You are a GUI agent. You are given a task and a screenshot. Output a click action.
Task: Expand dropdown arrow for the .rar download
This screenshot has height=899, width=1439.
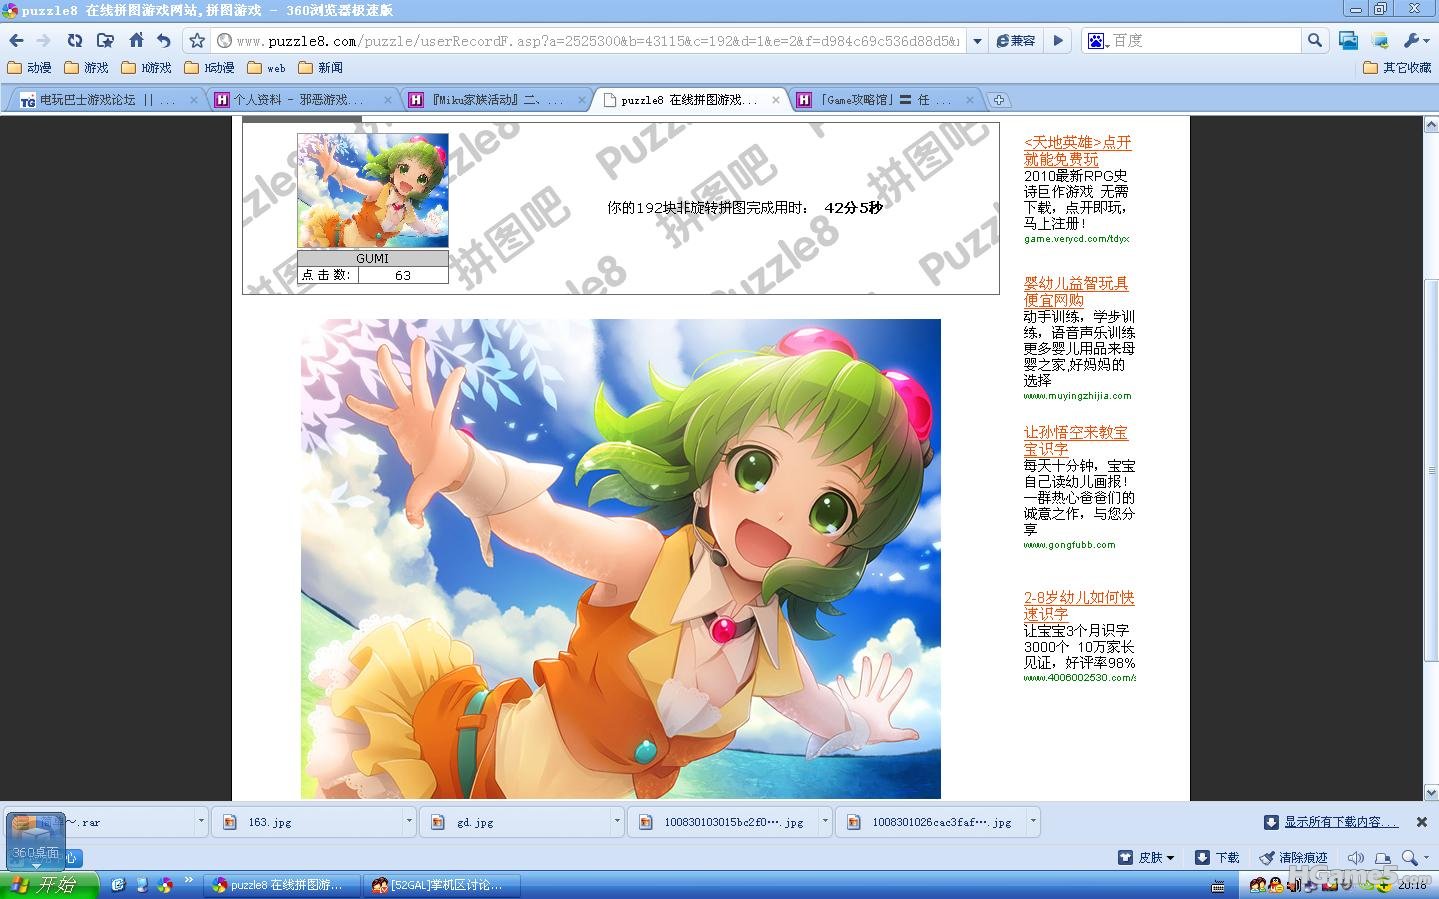point(201,822)
